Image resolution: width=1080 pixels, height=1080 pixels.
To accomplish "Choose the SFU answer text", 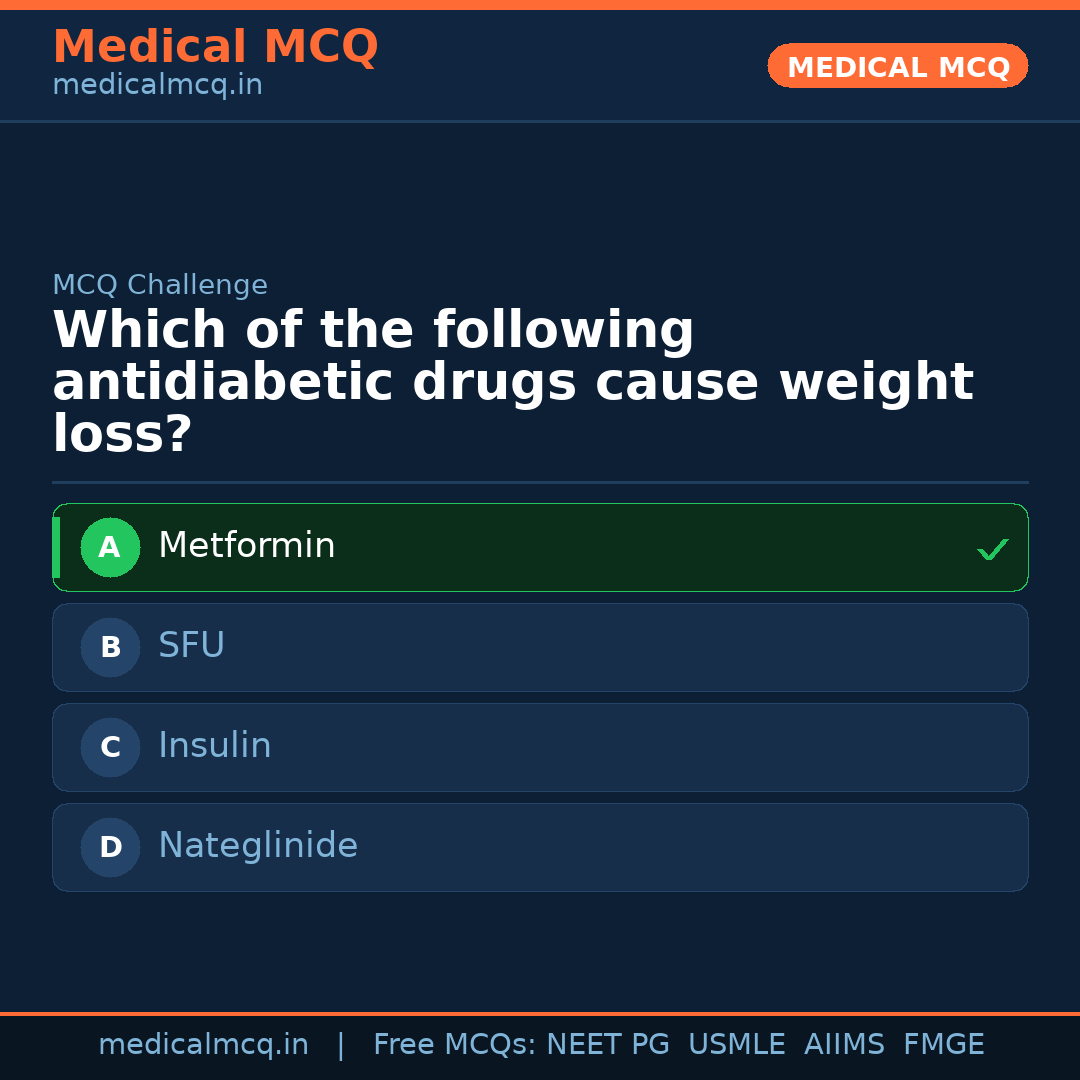I will point(191,646).
